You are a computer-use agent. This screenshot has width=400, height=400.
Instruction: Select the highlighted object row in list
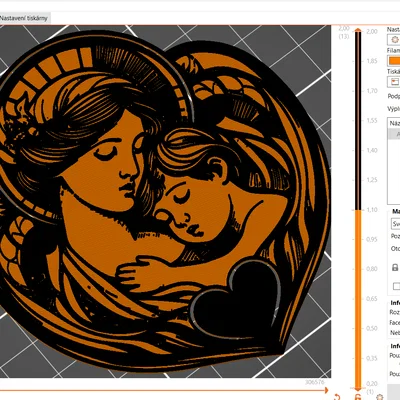point(394,134)
